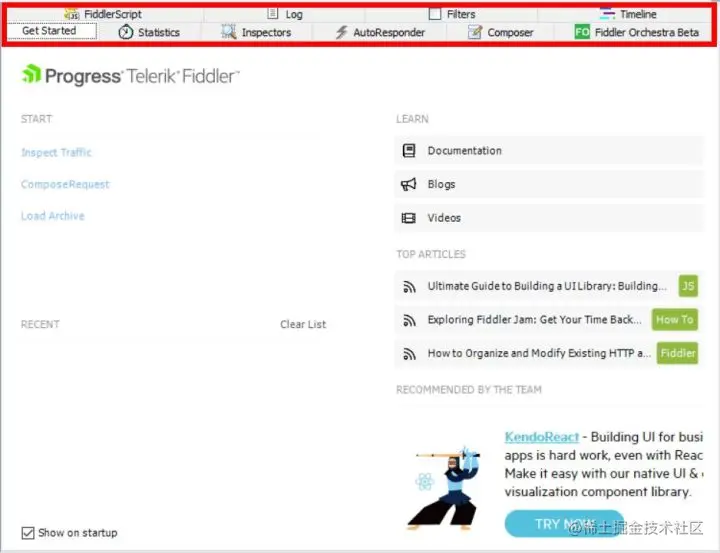Open the Documentation learn item
The height and width of the screenshot is (553, 720).
tap(549, 150)
